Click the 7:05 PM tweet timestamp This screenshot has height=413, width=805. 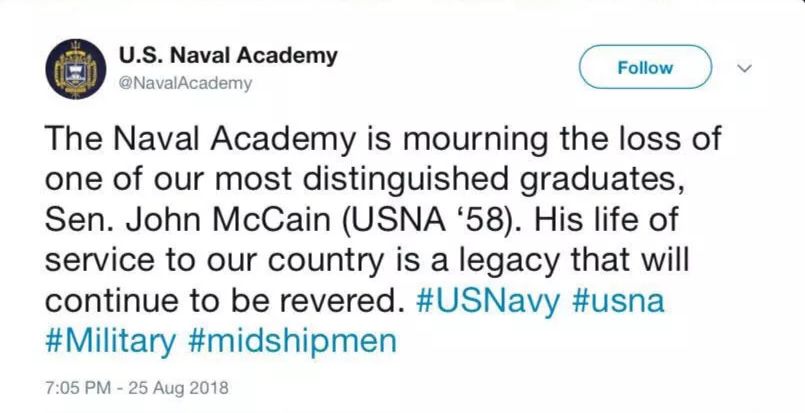(77, 386)
